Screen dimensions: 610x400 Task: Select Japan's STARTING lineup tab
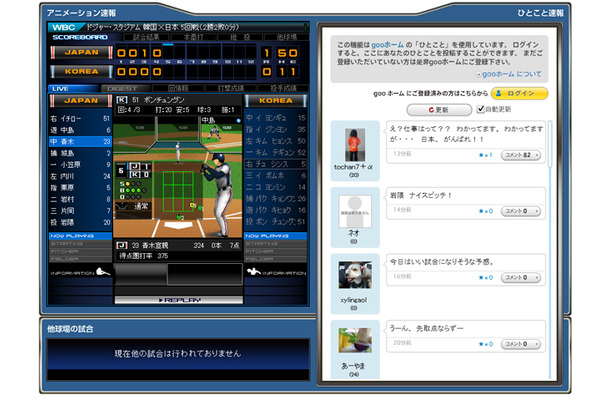81,244
